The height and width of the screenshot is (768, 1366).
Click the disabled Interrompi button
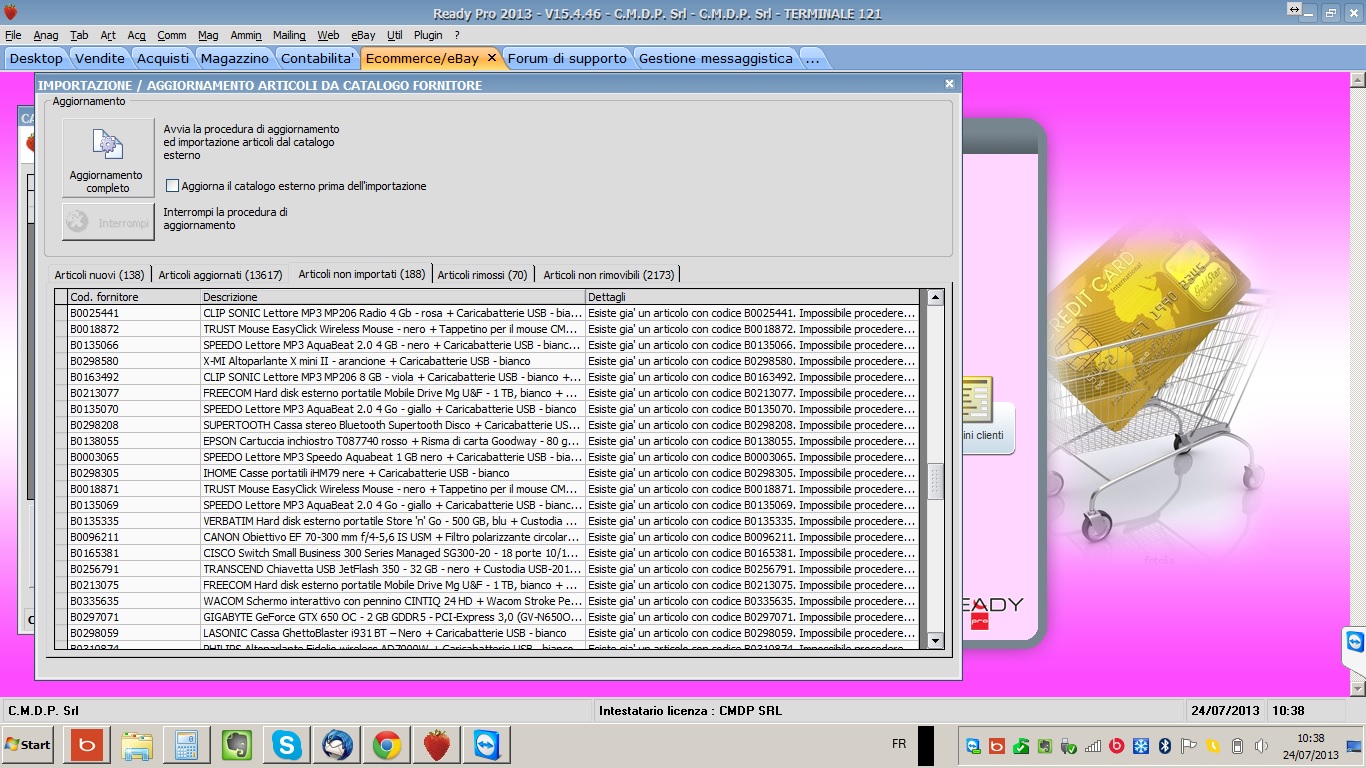click(x=108, y=222)
